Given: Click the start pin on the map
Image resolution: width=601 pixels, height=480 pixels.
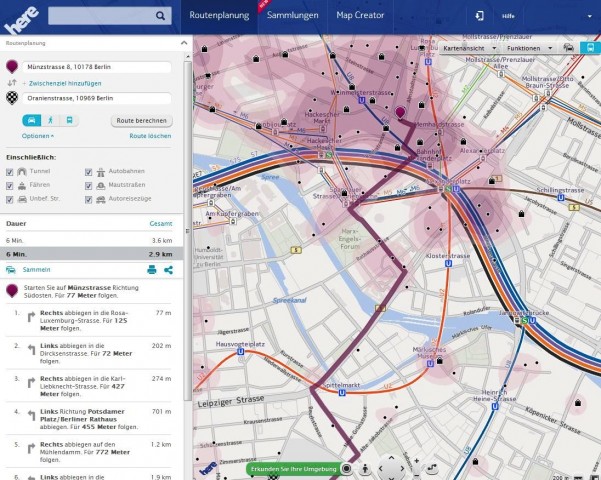Looking at the screenshot, I should tap(400, 113).
